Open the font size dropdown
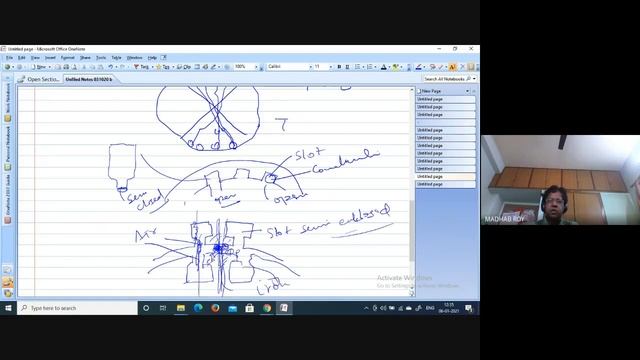The image size is (640, 360). tap(330, 67)
